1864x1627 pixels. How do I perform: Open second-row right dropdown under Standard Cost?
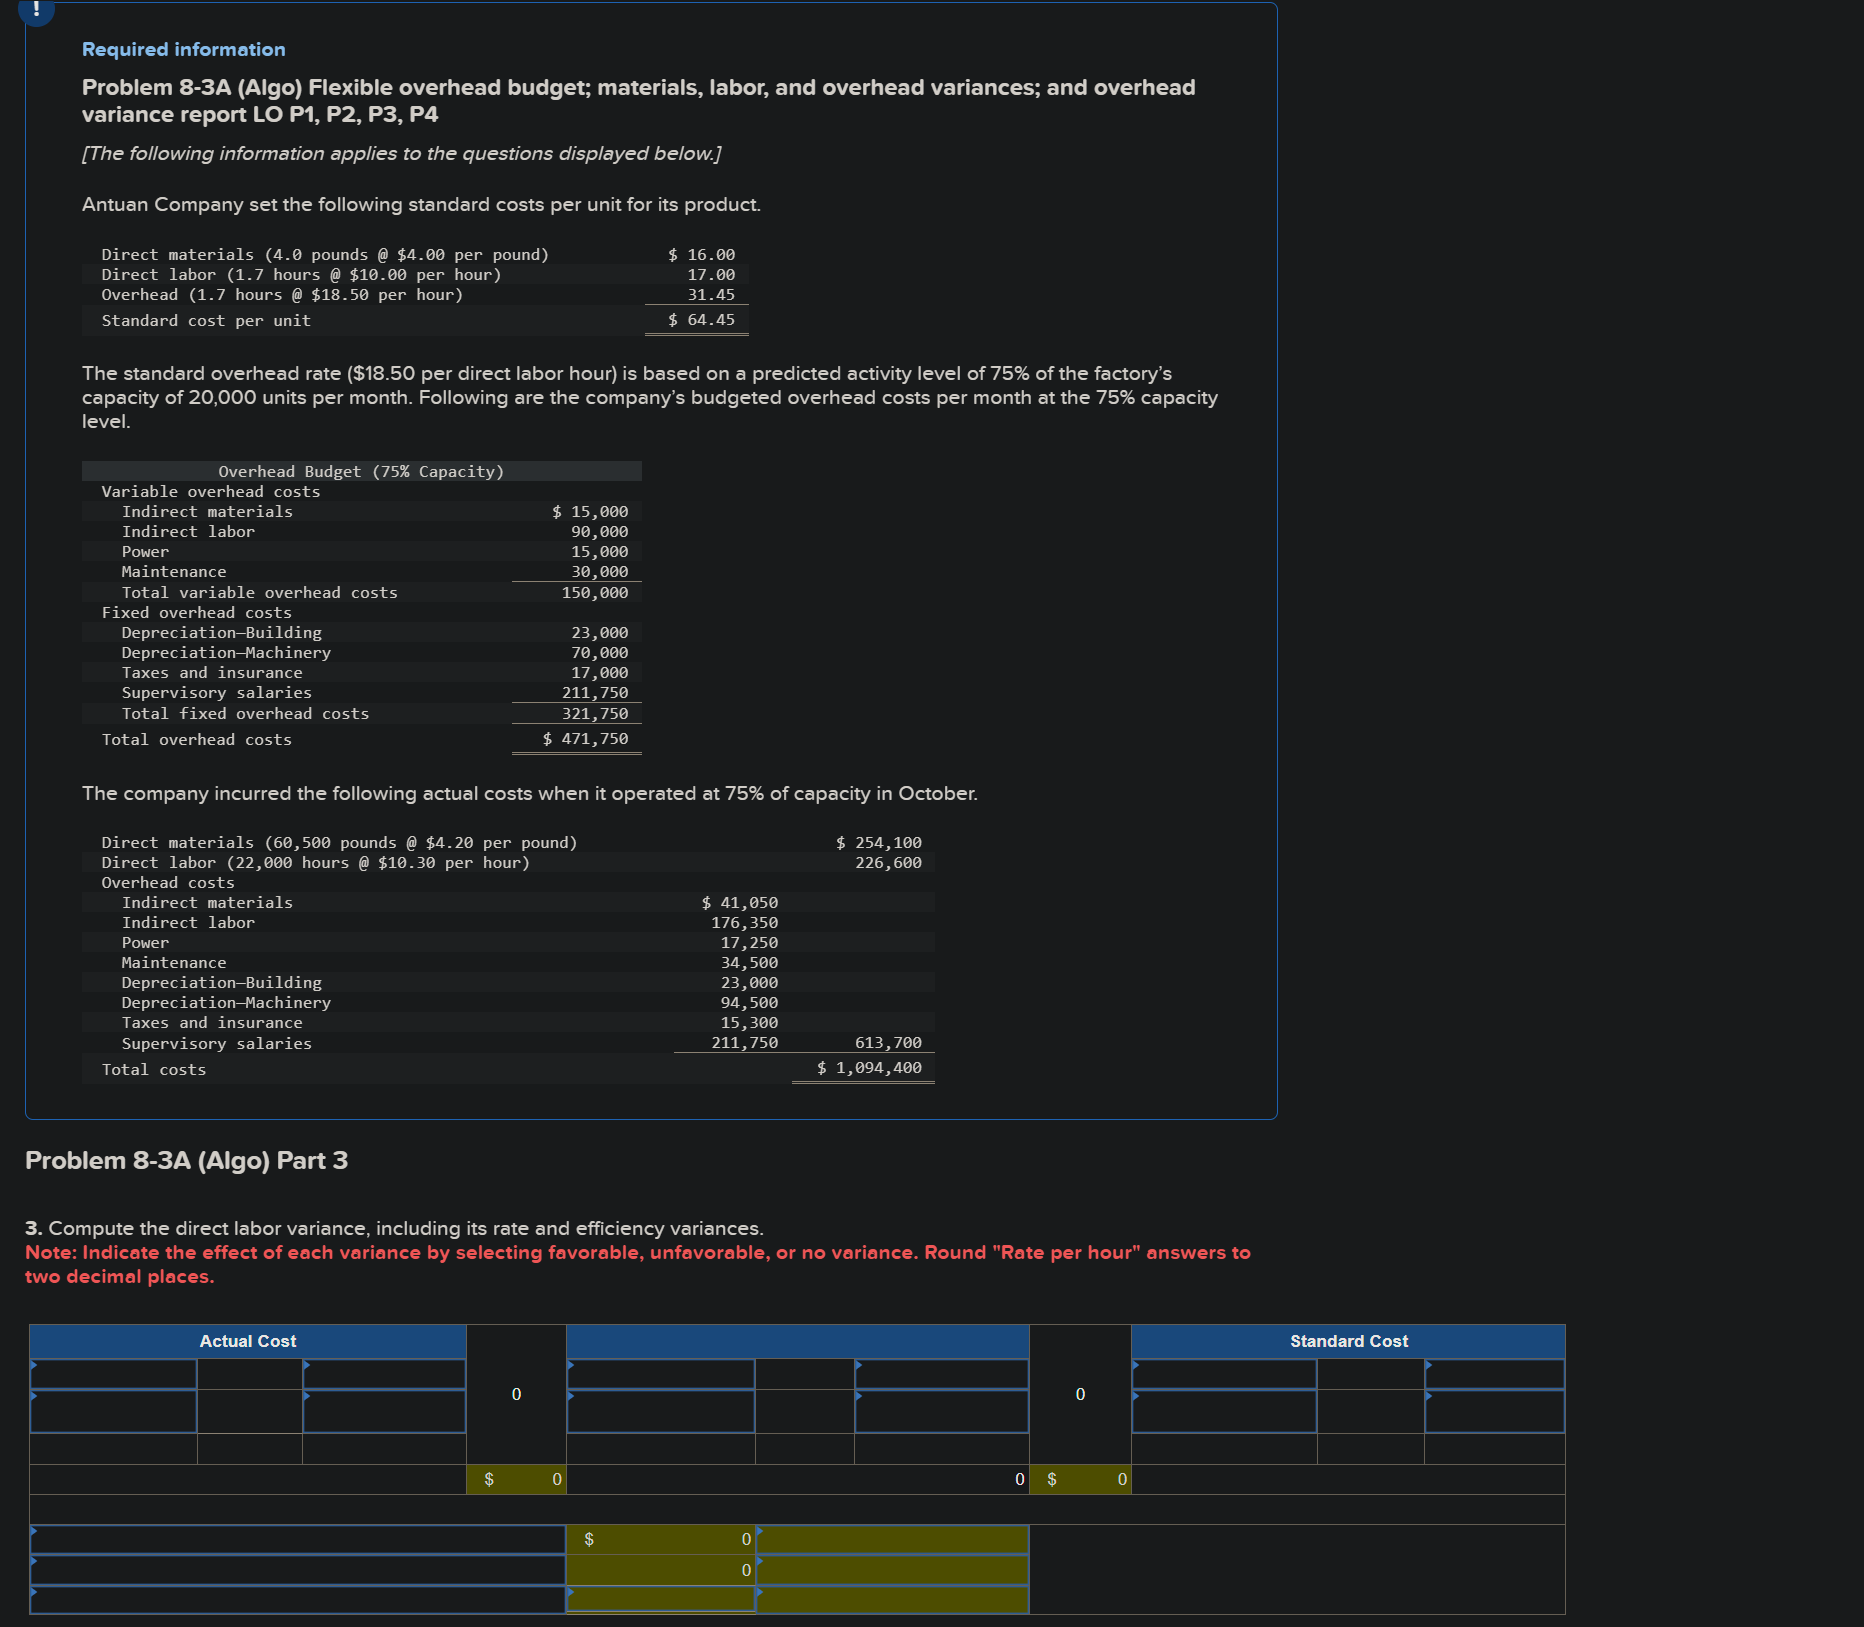point(1494,1411)
